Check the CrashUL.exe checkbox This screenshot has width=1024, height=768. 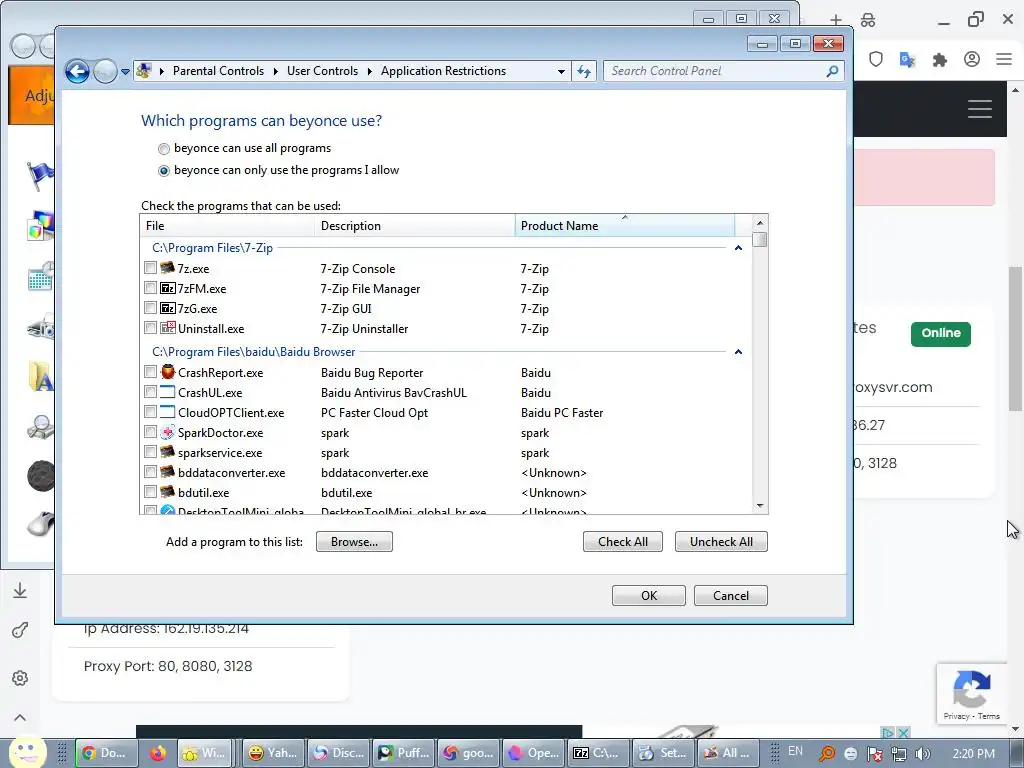pos(150,392)
